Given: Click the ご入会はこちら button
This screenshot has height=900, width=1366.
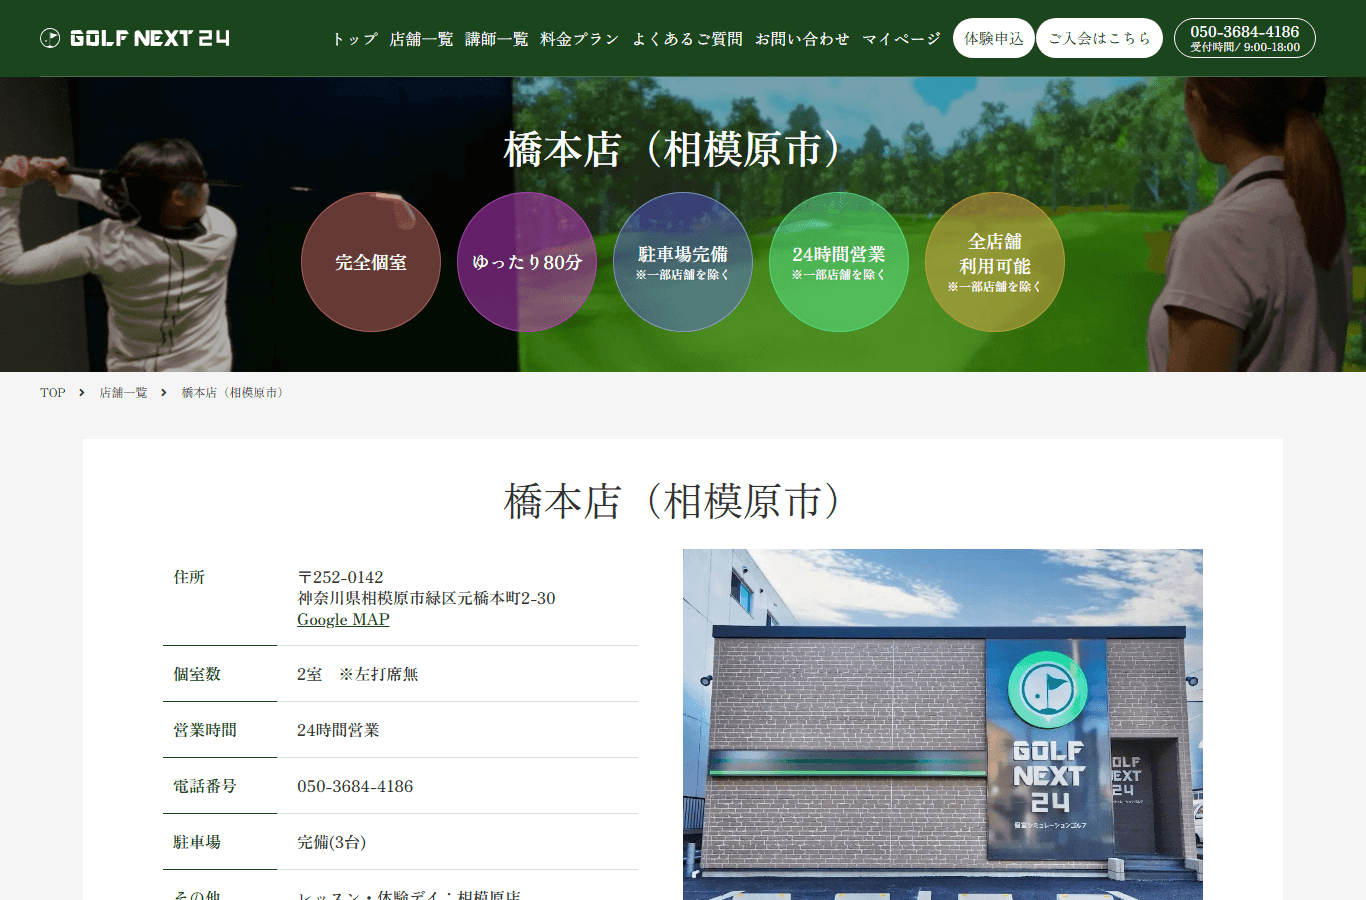Looking at the screenshot, I should [x=1099, y=38].
